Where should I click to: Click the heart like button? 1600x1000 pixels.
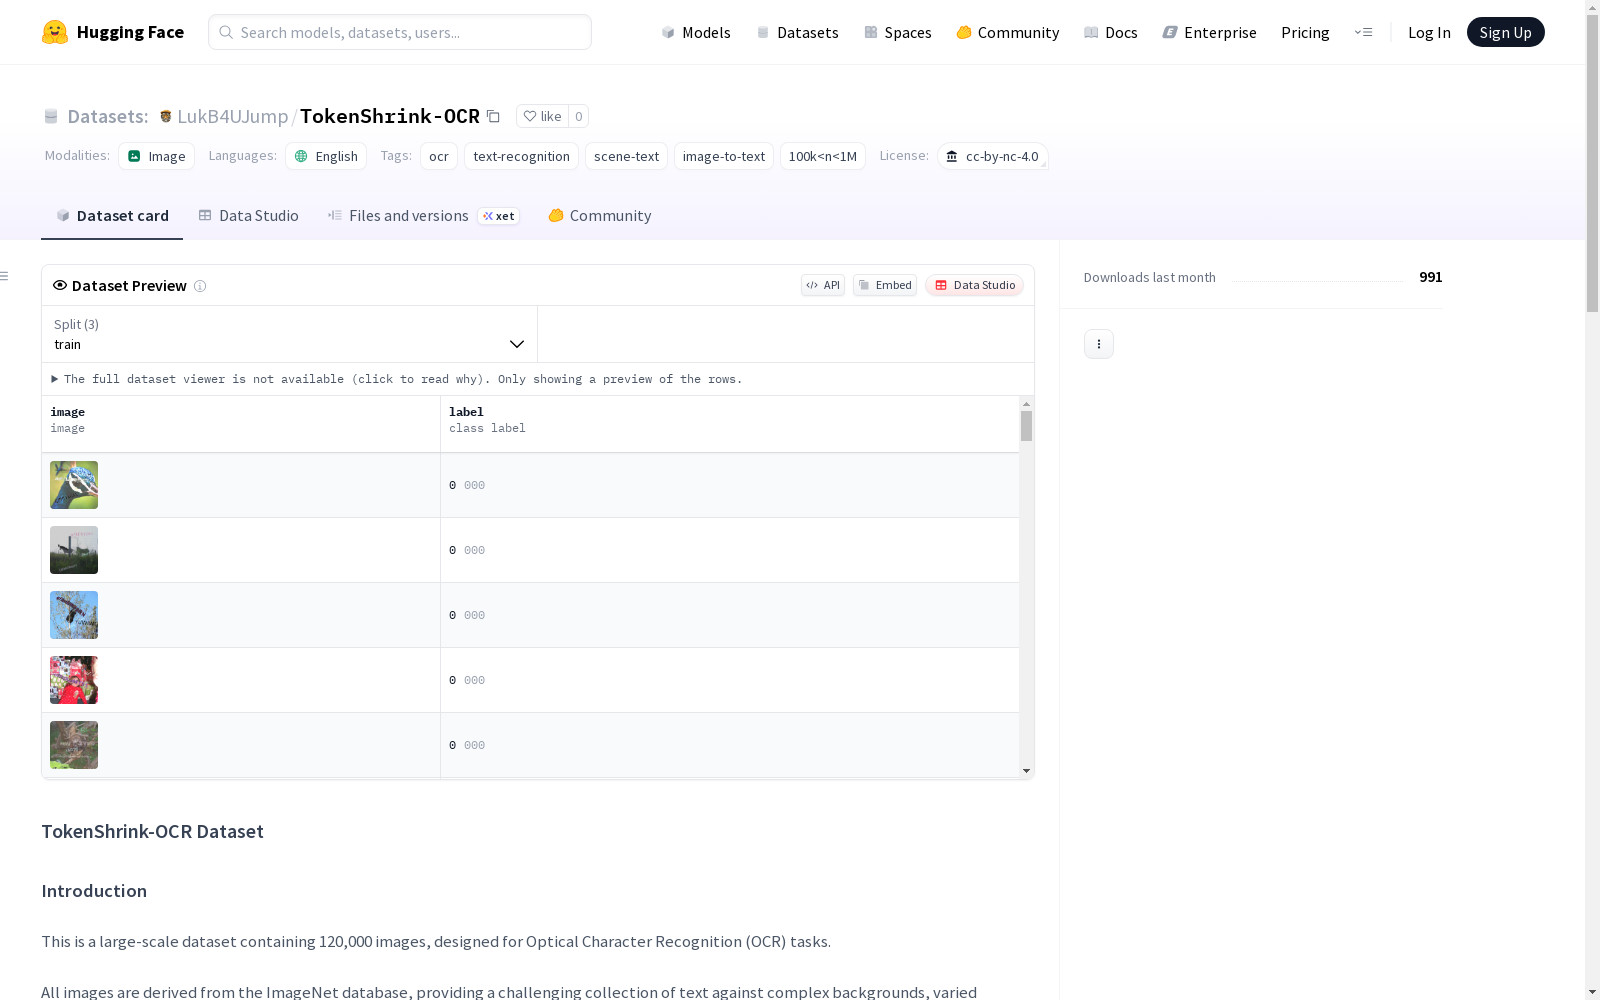click(x=542, y=116)
